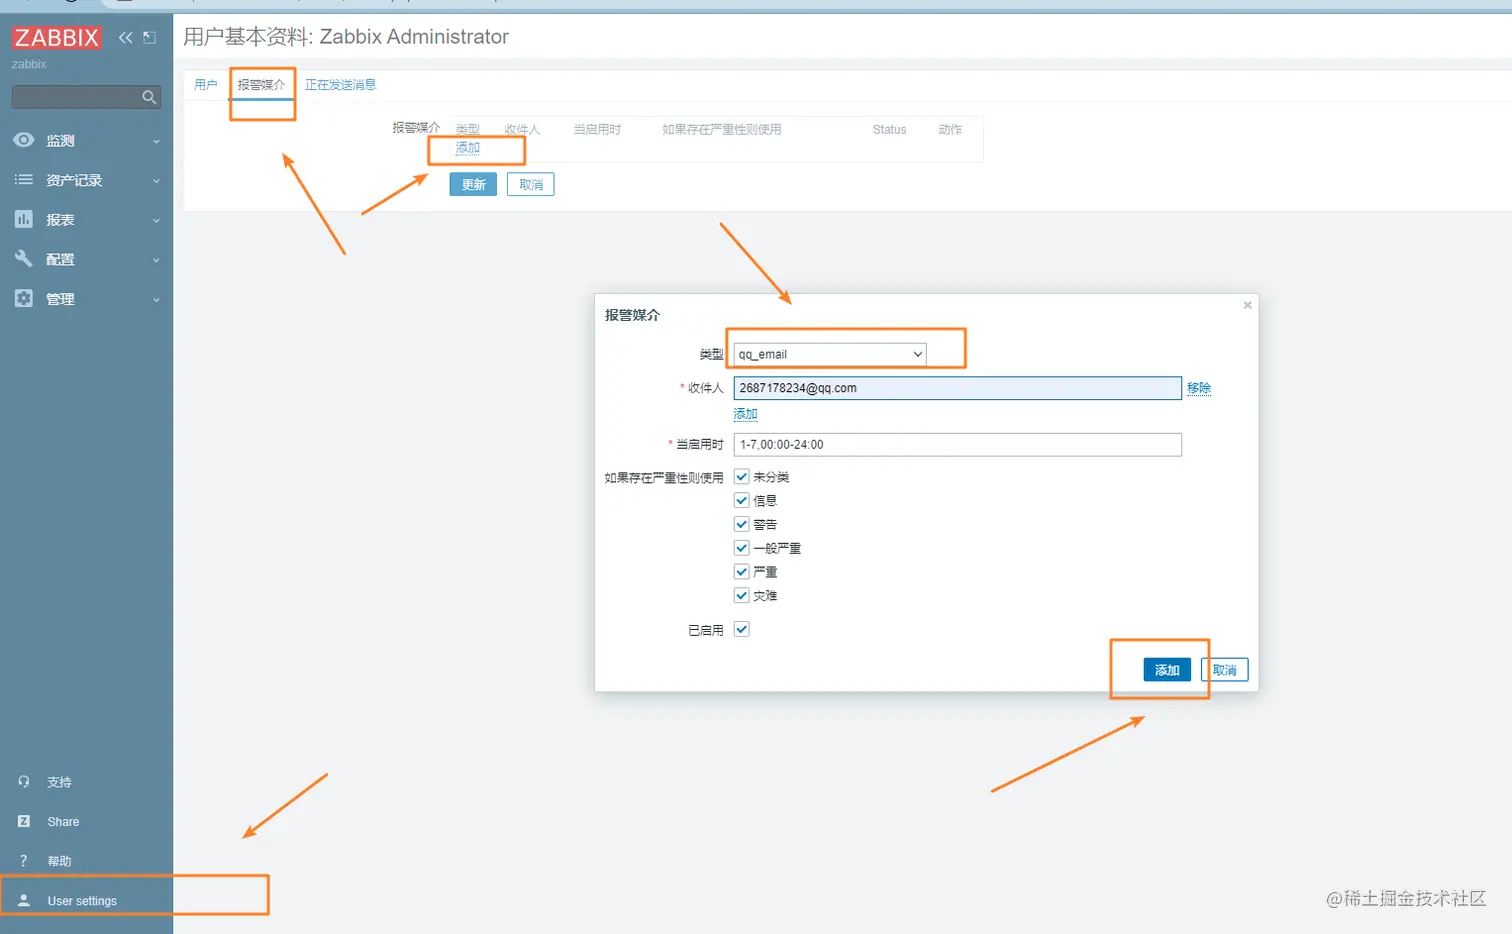
Task: Click the Z icon for Share
Action: (x=24, y=821)
